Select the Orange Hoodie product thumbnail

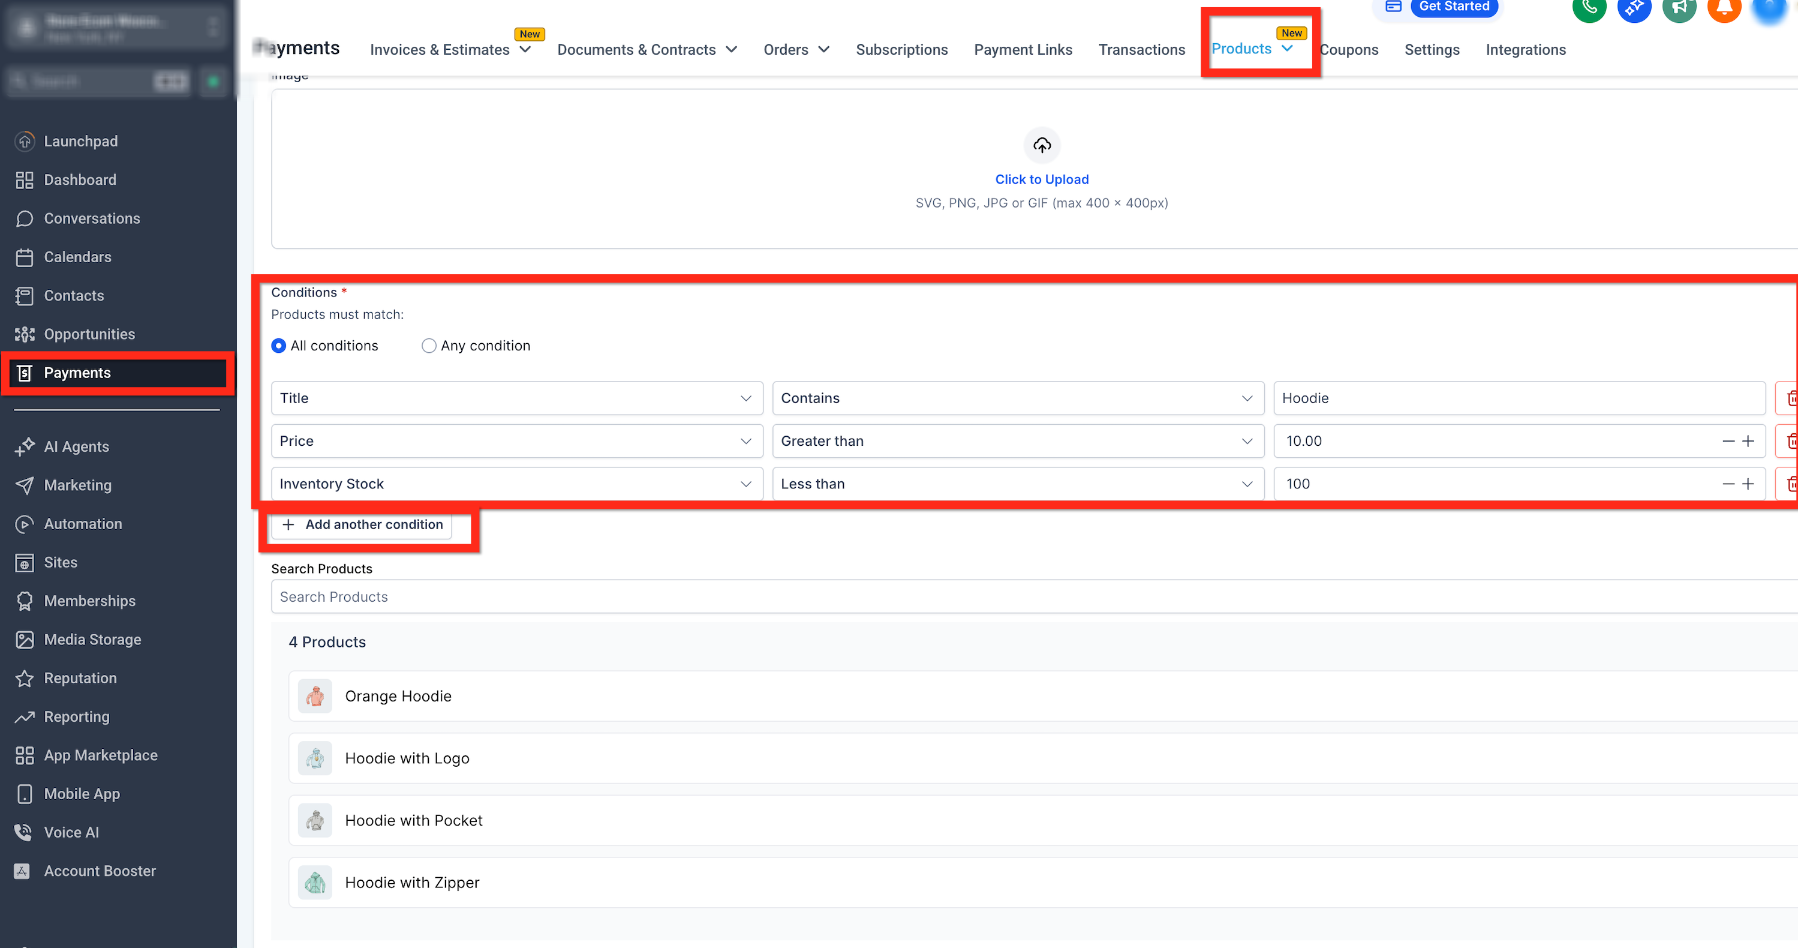315,696
